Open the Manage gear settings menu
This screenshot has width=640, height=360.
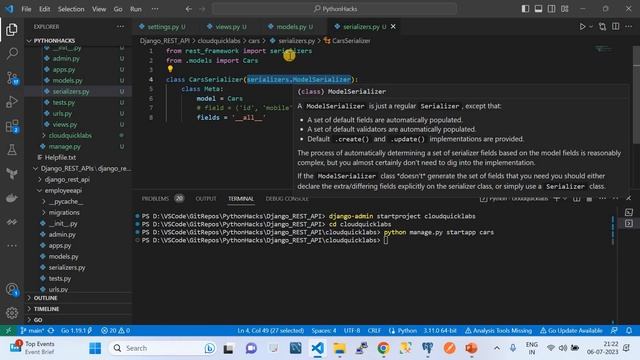tap(12, 313)
